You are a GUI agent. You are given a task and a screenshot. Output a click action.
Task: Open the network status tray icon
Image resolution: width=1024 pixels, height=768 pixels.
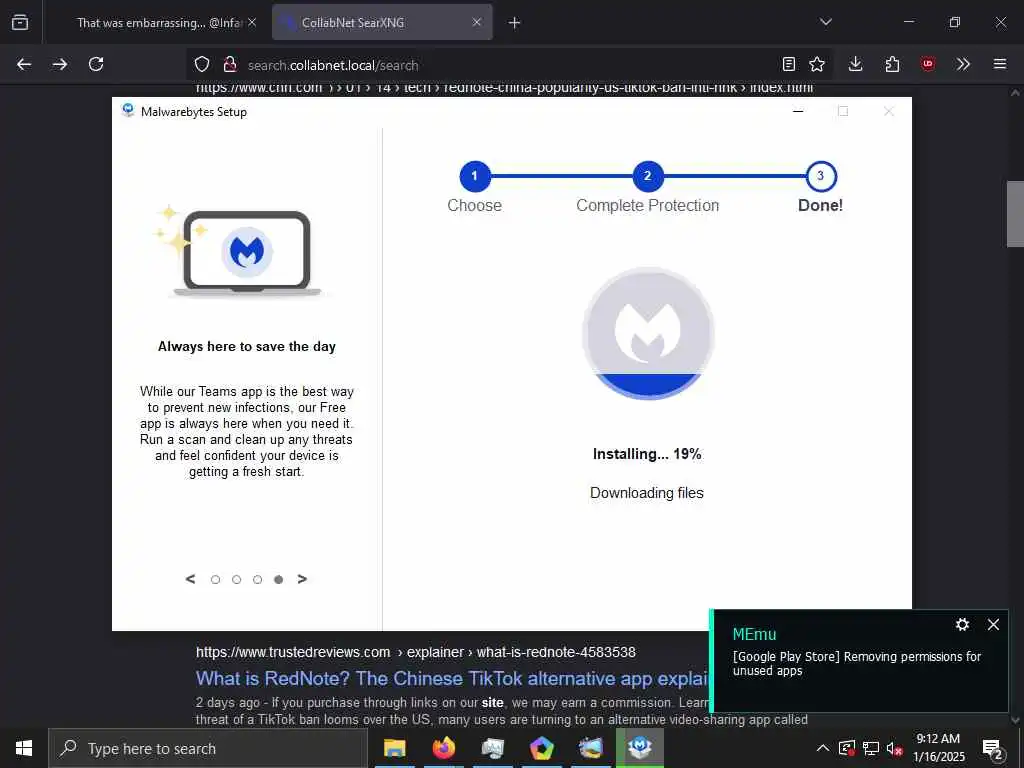(x=871, y=748)
